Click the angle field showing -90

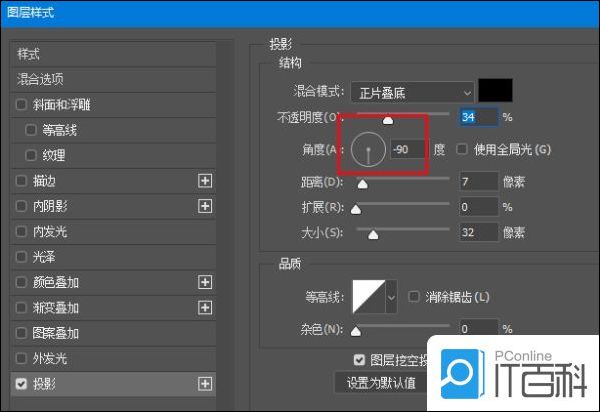[408, 150]
